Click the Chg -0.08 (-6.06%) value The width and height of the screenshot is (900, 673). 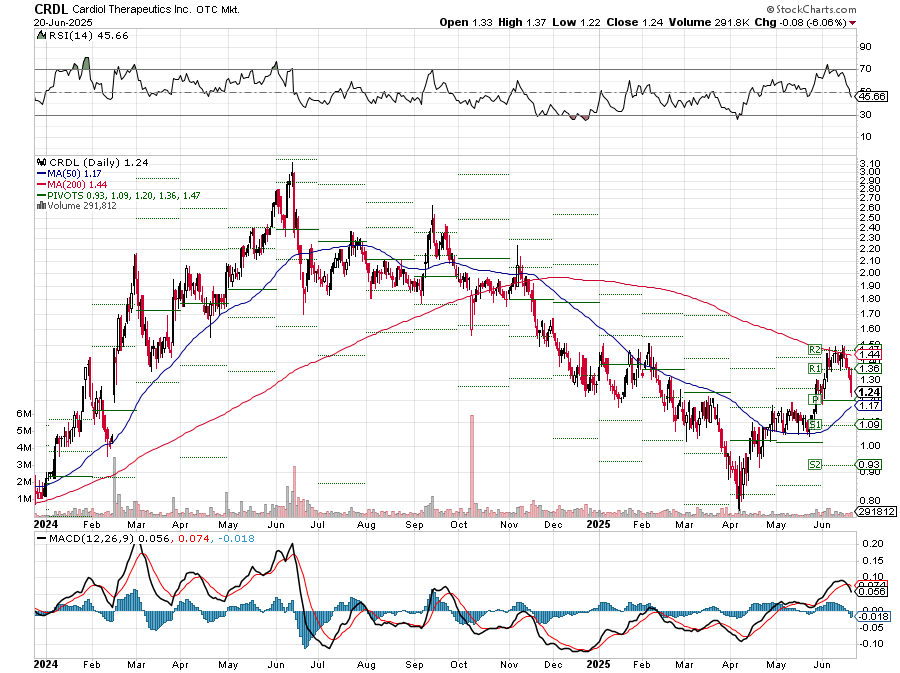pyautogui.click(x=801, y=22)
